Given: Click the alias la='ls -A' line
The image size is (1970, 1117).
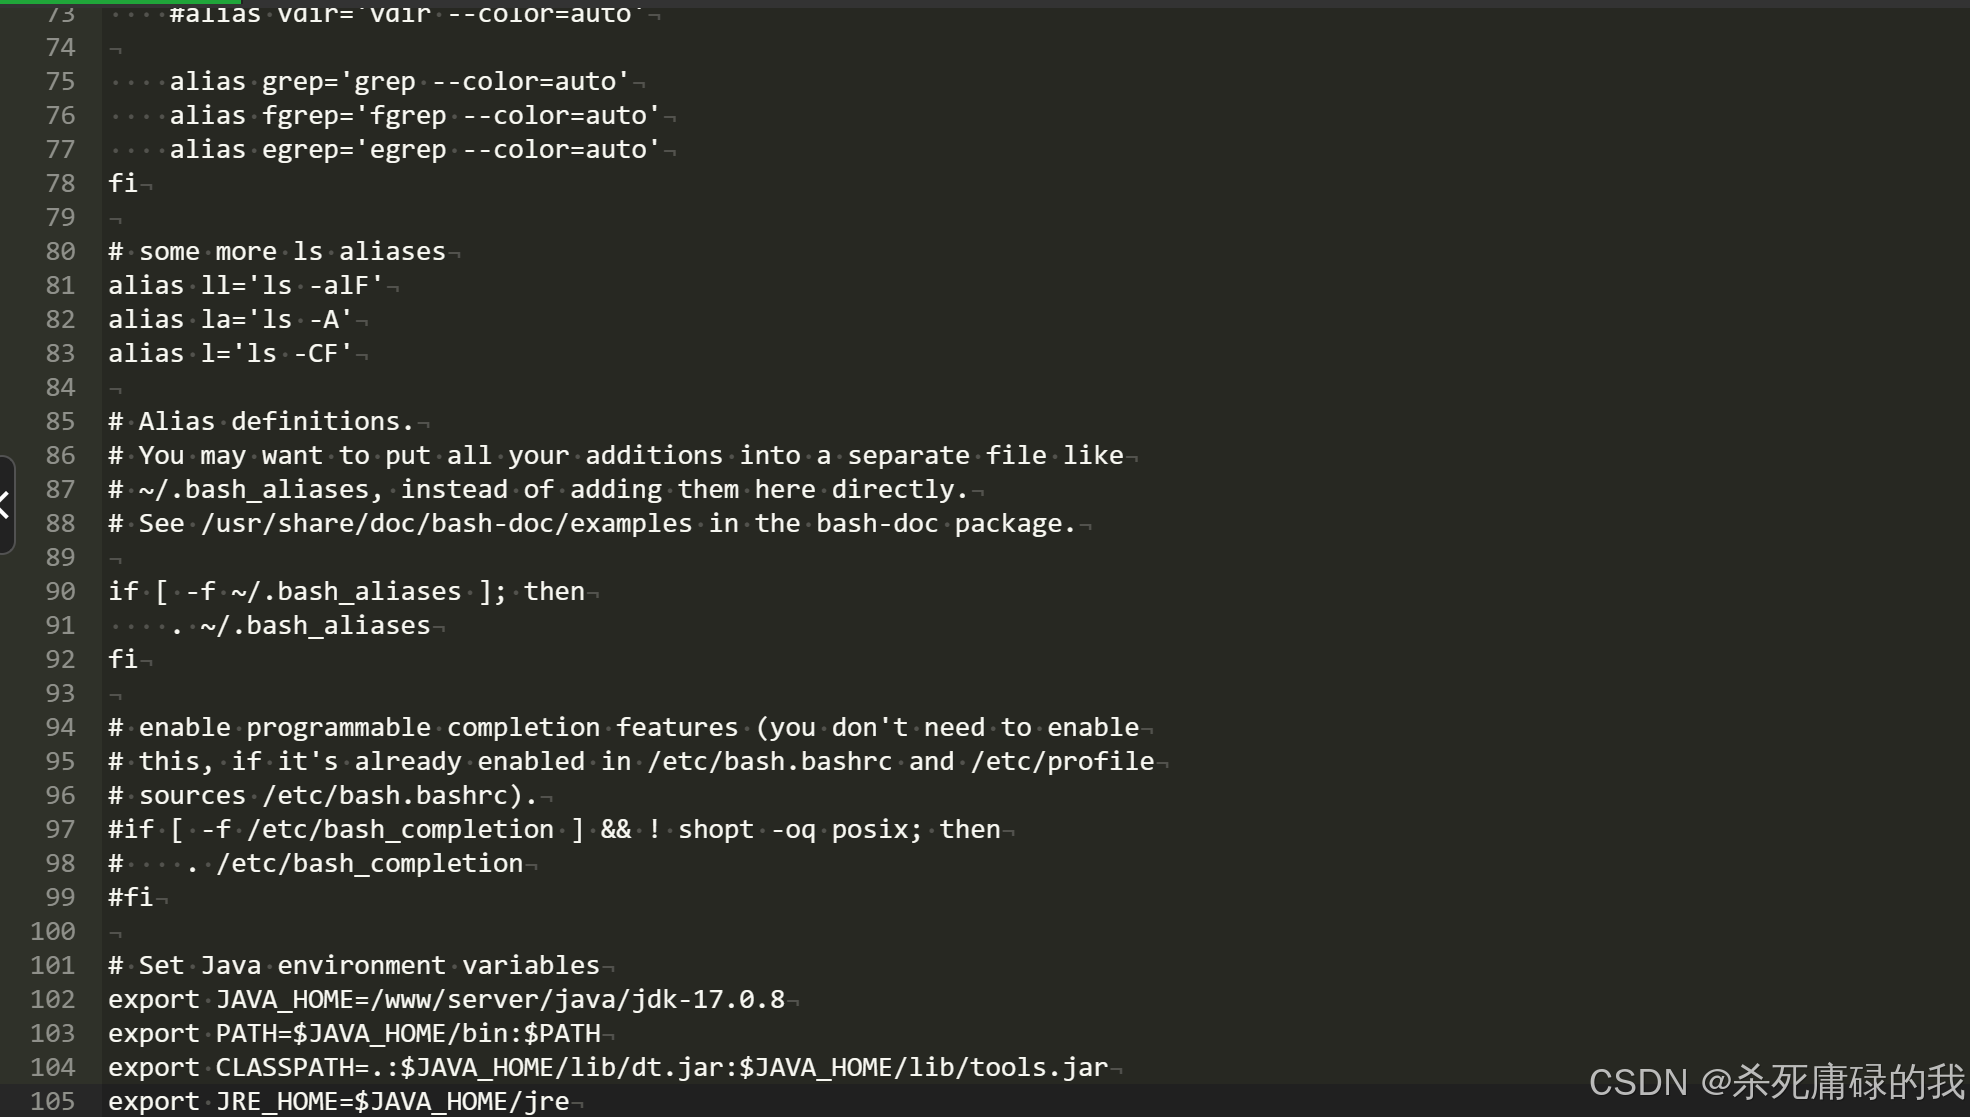Looking at the screenshot, I should pyautogui.click(x=230, y=319).
